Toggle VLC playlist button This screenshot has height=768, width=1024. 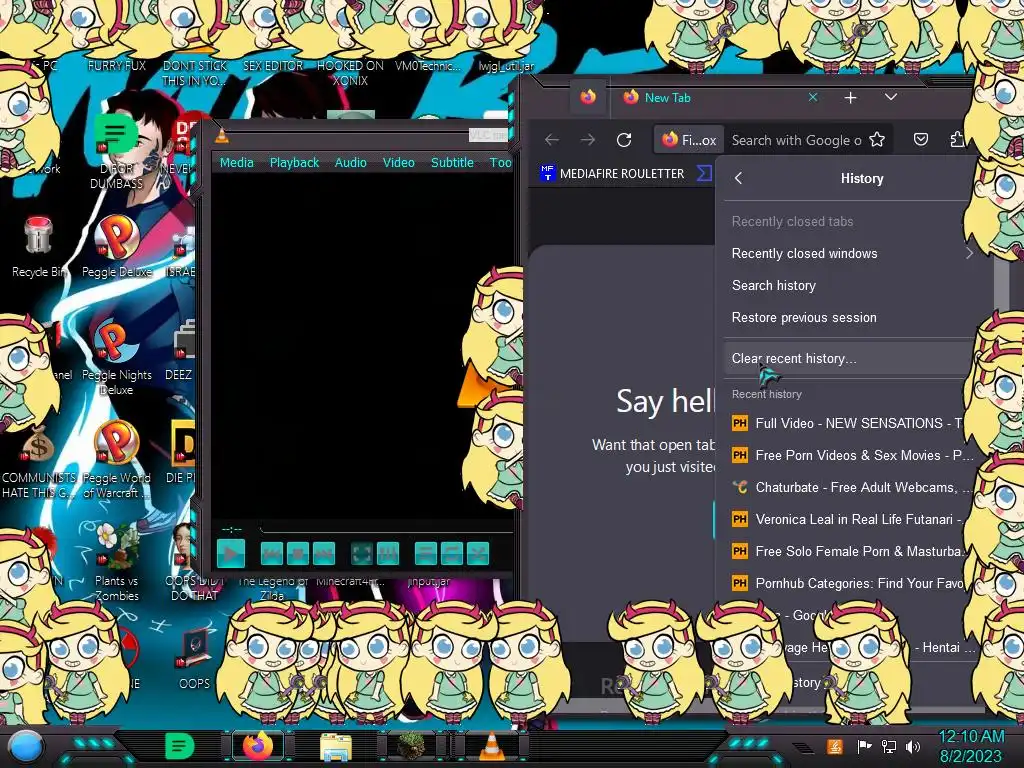(426, 554)
